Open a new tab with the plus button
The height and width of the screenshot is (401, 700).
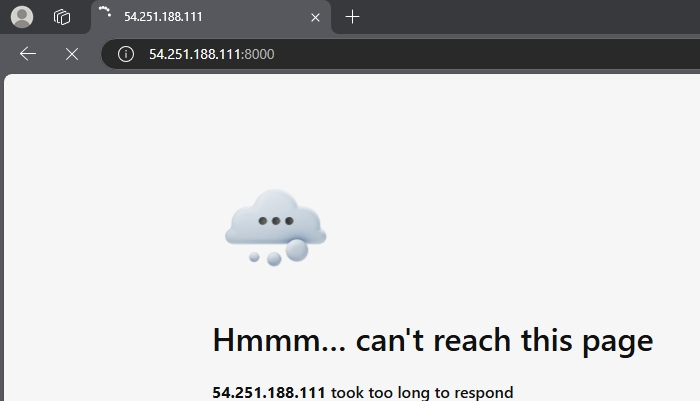coord(352,17)
